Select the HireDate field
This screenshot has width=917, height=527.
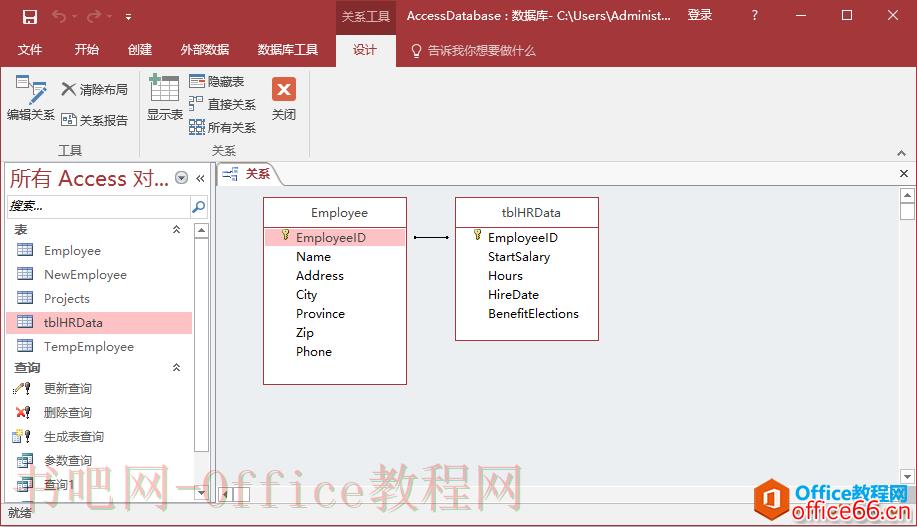tap(513, 295)
